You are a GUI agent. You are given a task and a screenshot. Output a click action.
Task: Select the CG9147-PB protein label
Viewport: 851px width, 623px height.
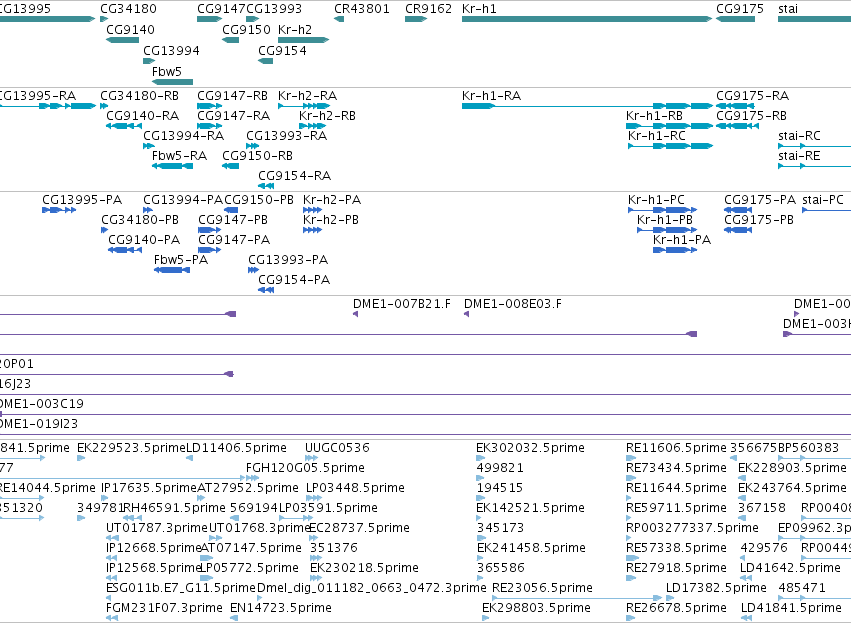click(233, 220)
